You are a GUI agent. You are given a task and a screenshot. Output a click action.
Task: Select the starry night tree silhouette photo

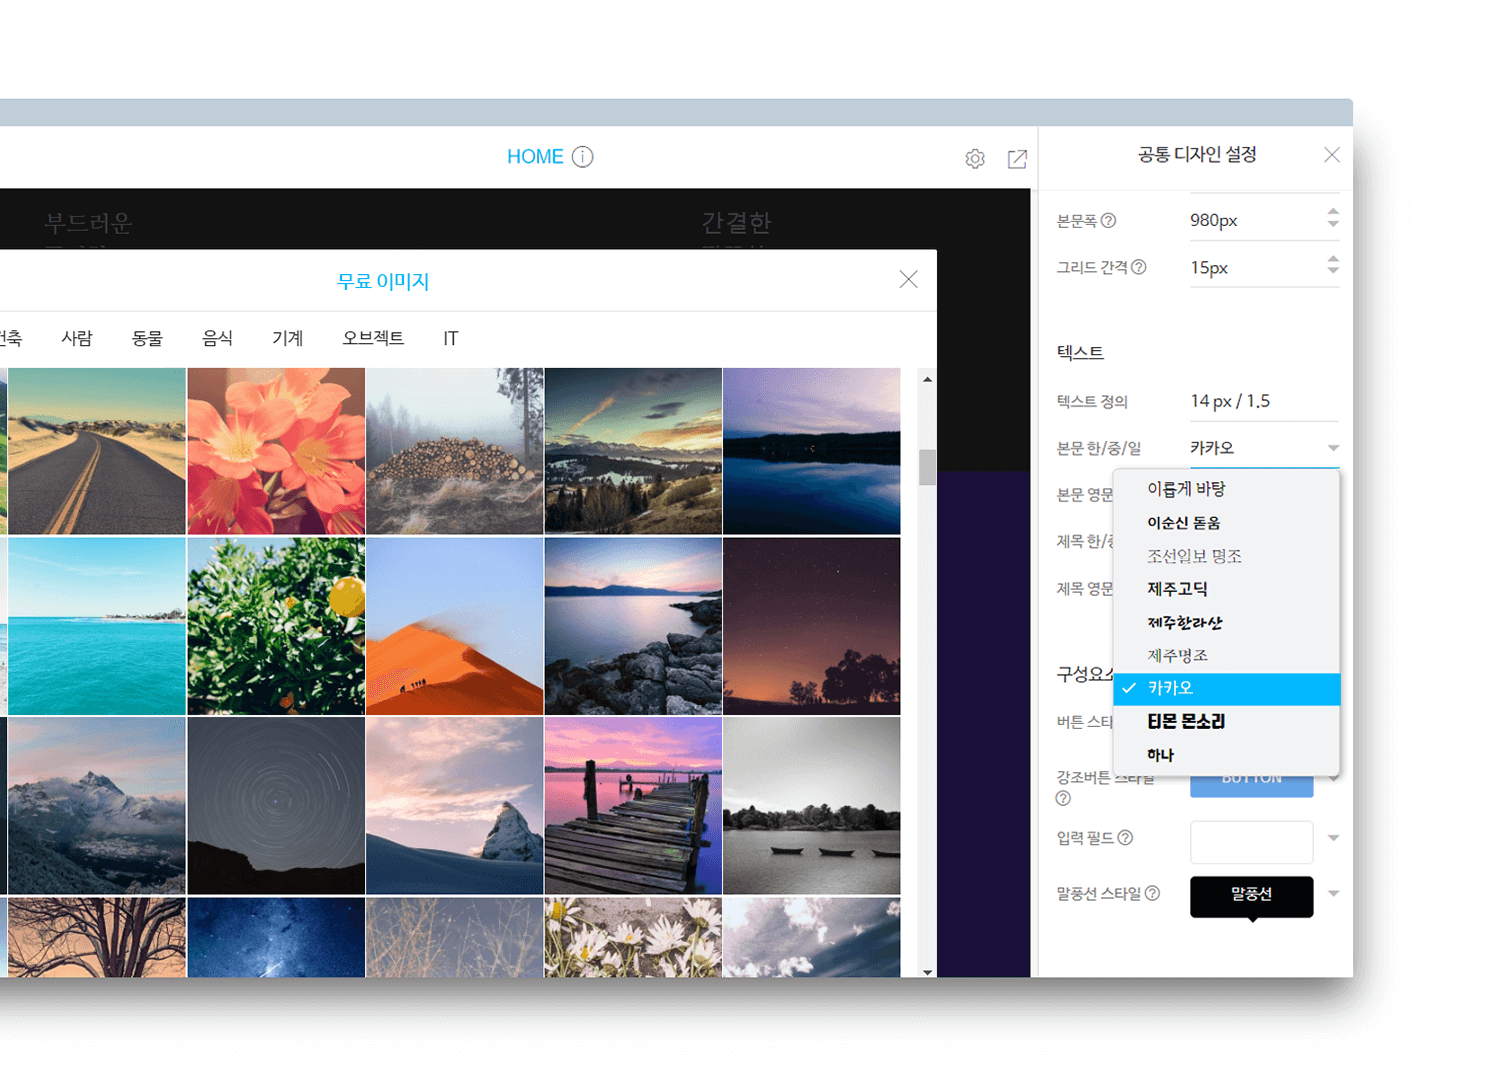(x=812, y=626)
